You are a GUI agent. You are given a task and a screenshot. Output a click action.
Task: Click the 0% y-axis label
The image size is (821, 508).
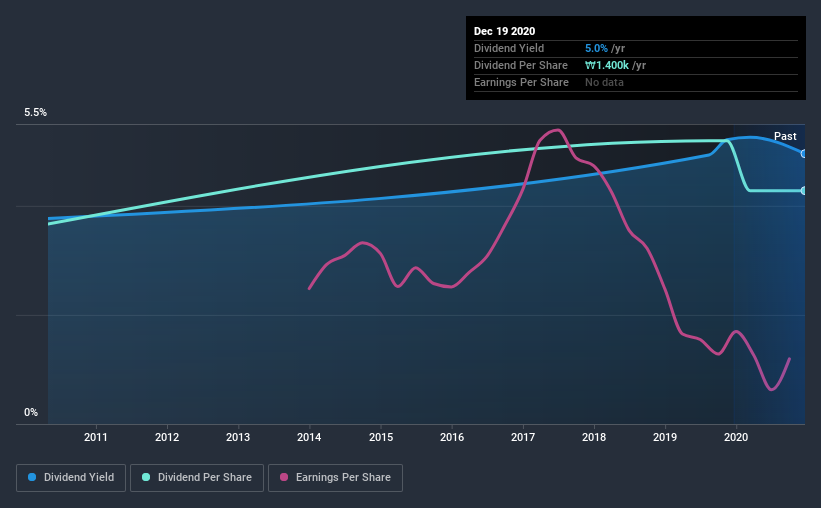(31, 412)
